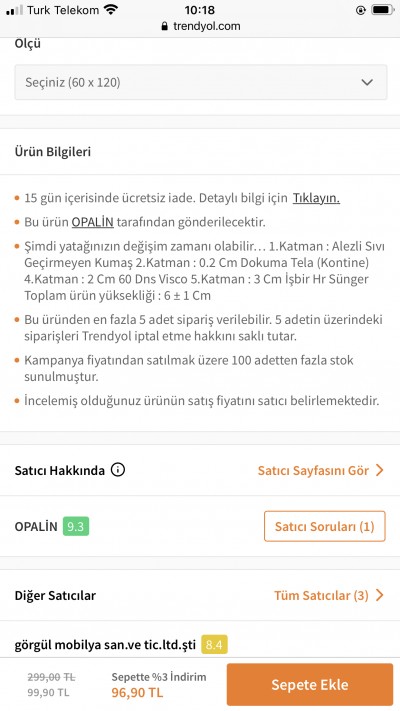Click the Tıklayın return details link
400x711 pixels.
click(316, 198)
